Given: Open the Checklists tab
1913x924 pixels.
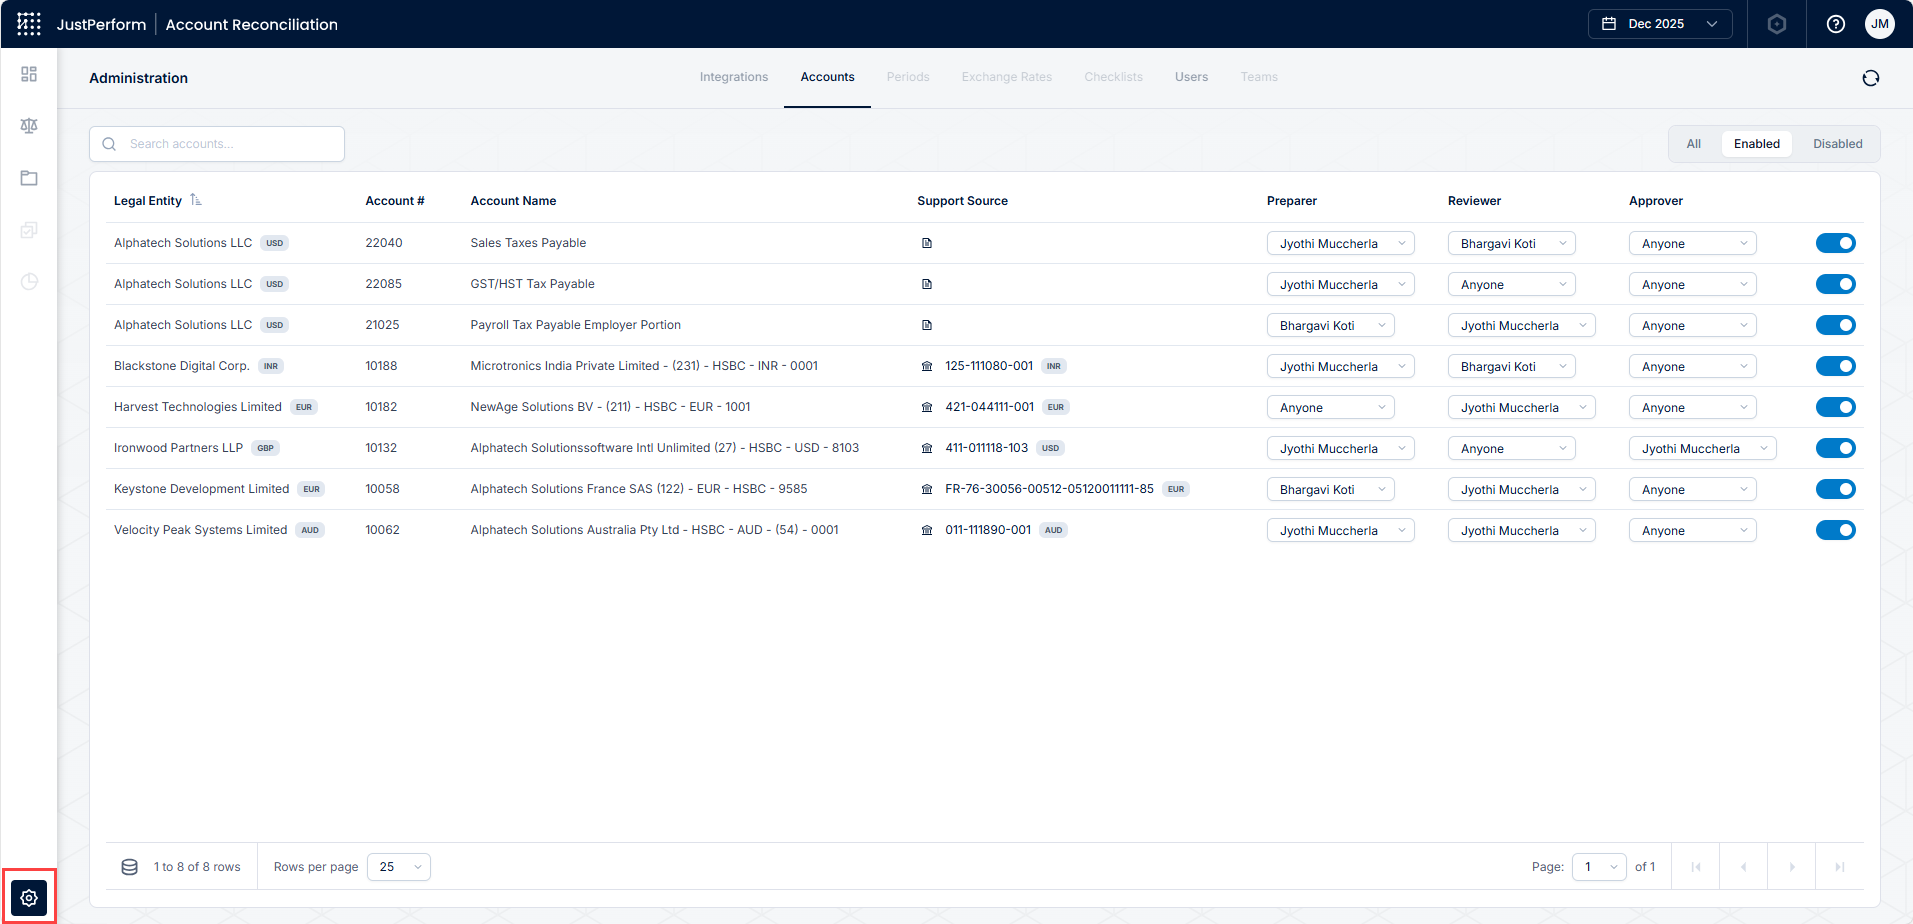Looking at the screenshot, I should click(x=1114, y=77).
